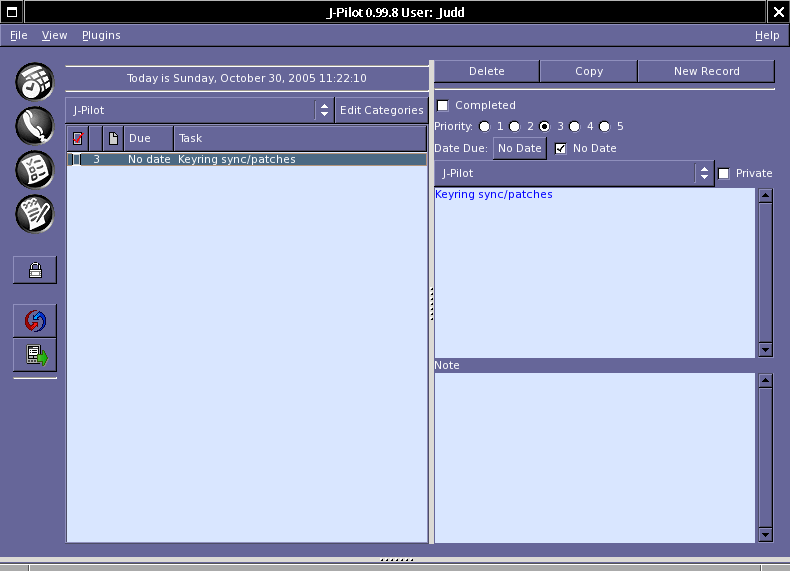This screenshot has height=571, width=790.
Task: Click the Delete button
Action: [x=487, y=72]
